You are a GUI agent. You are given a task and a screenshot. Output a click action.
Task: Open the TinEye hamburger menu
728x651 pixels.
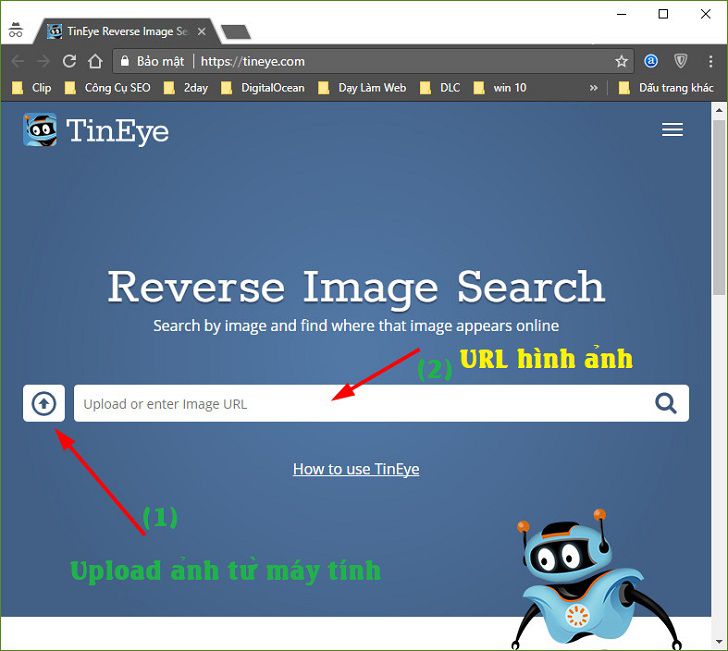672,130
